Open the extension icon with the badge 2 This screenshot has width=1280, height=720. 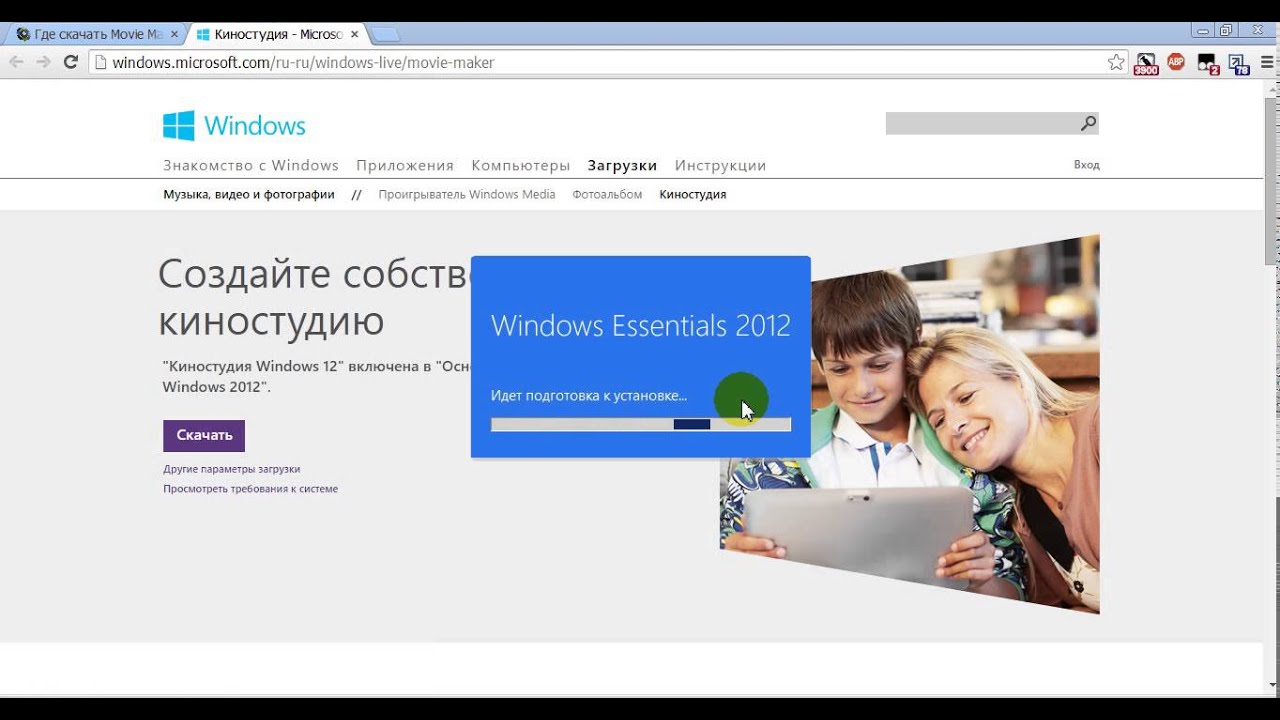coord(1208,64)
